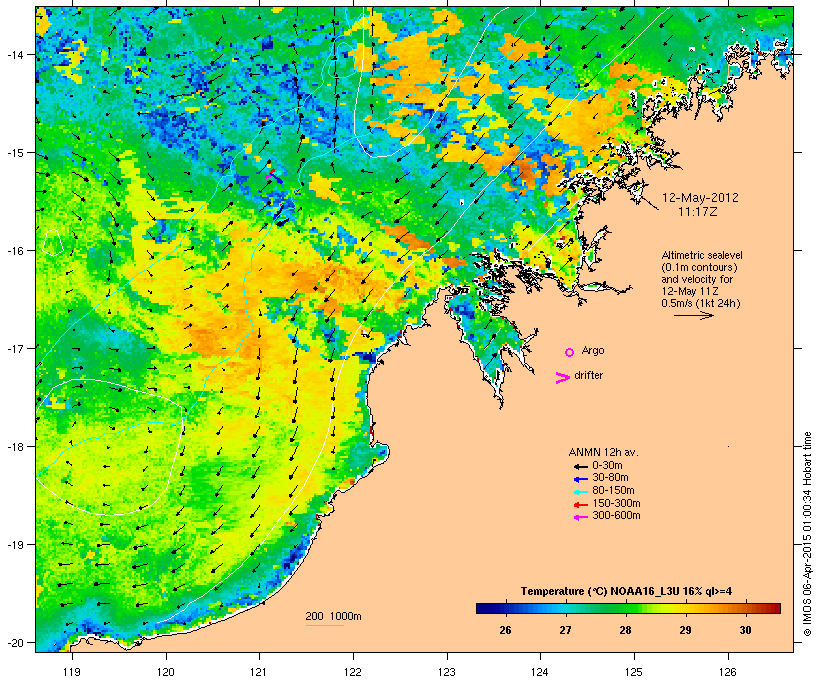Click the colored ANMN mooring vectors near 15.2S
This screenshot has height=680, width=820.
[x=274, y=176]
